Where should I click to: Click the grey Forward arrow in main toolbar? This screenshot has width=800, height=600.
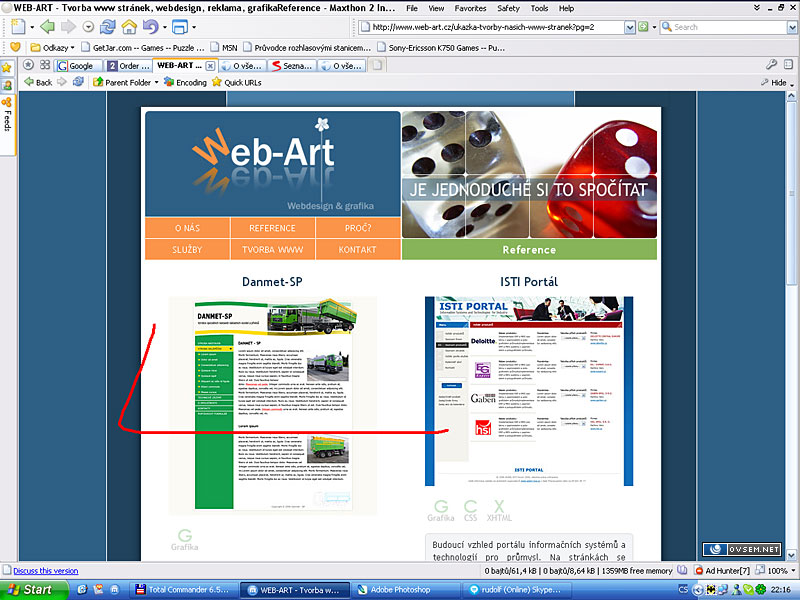68,27
